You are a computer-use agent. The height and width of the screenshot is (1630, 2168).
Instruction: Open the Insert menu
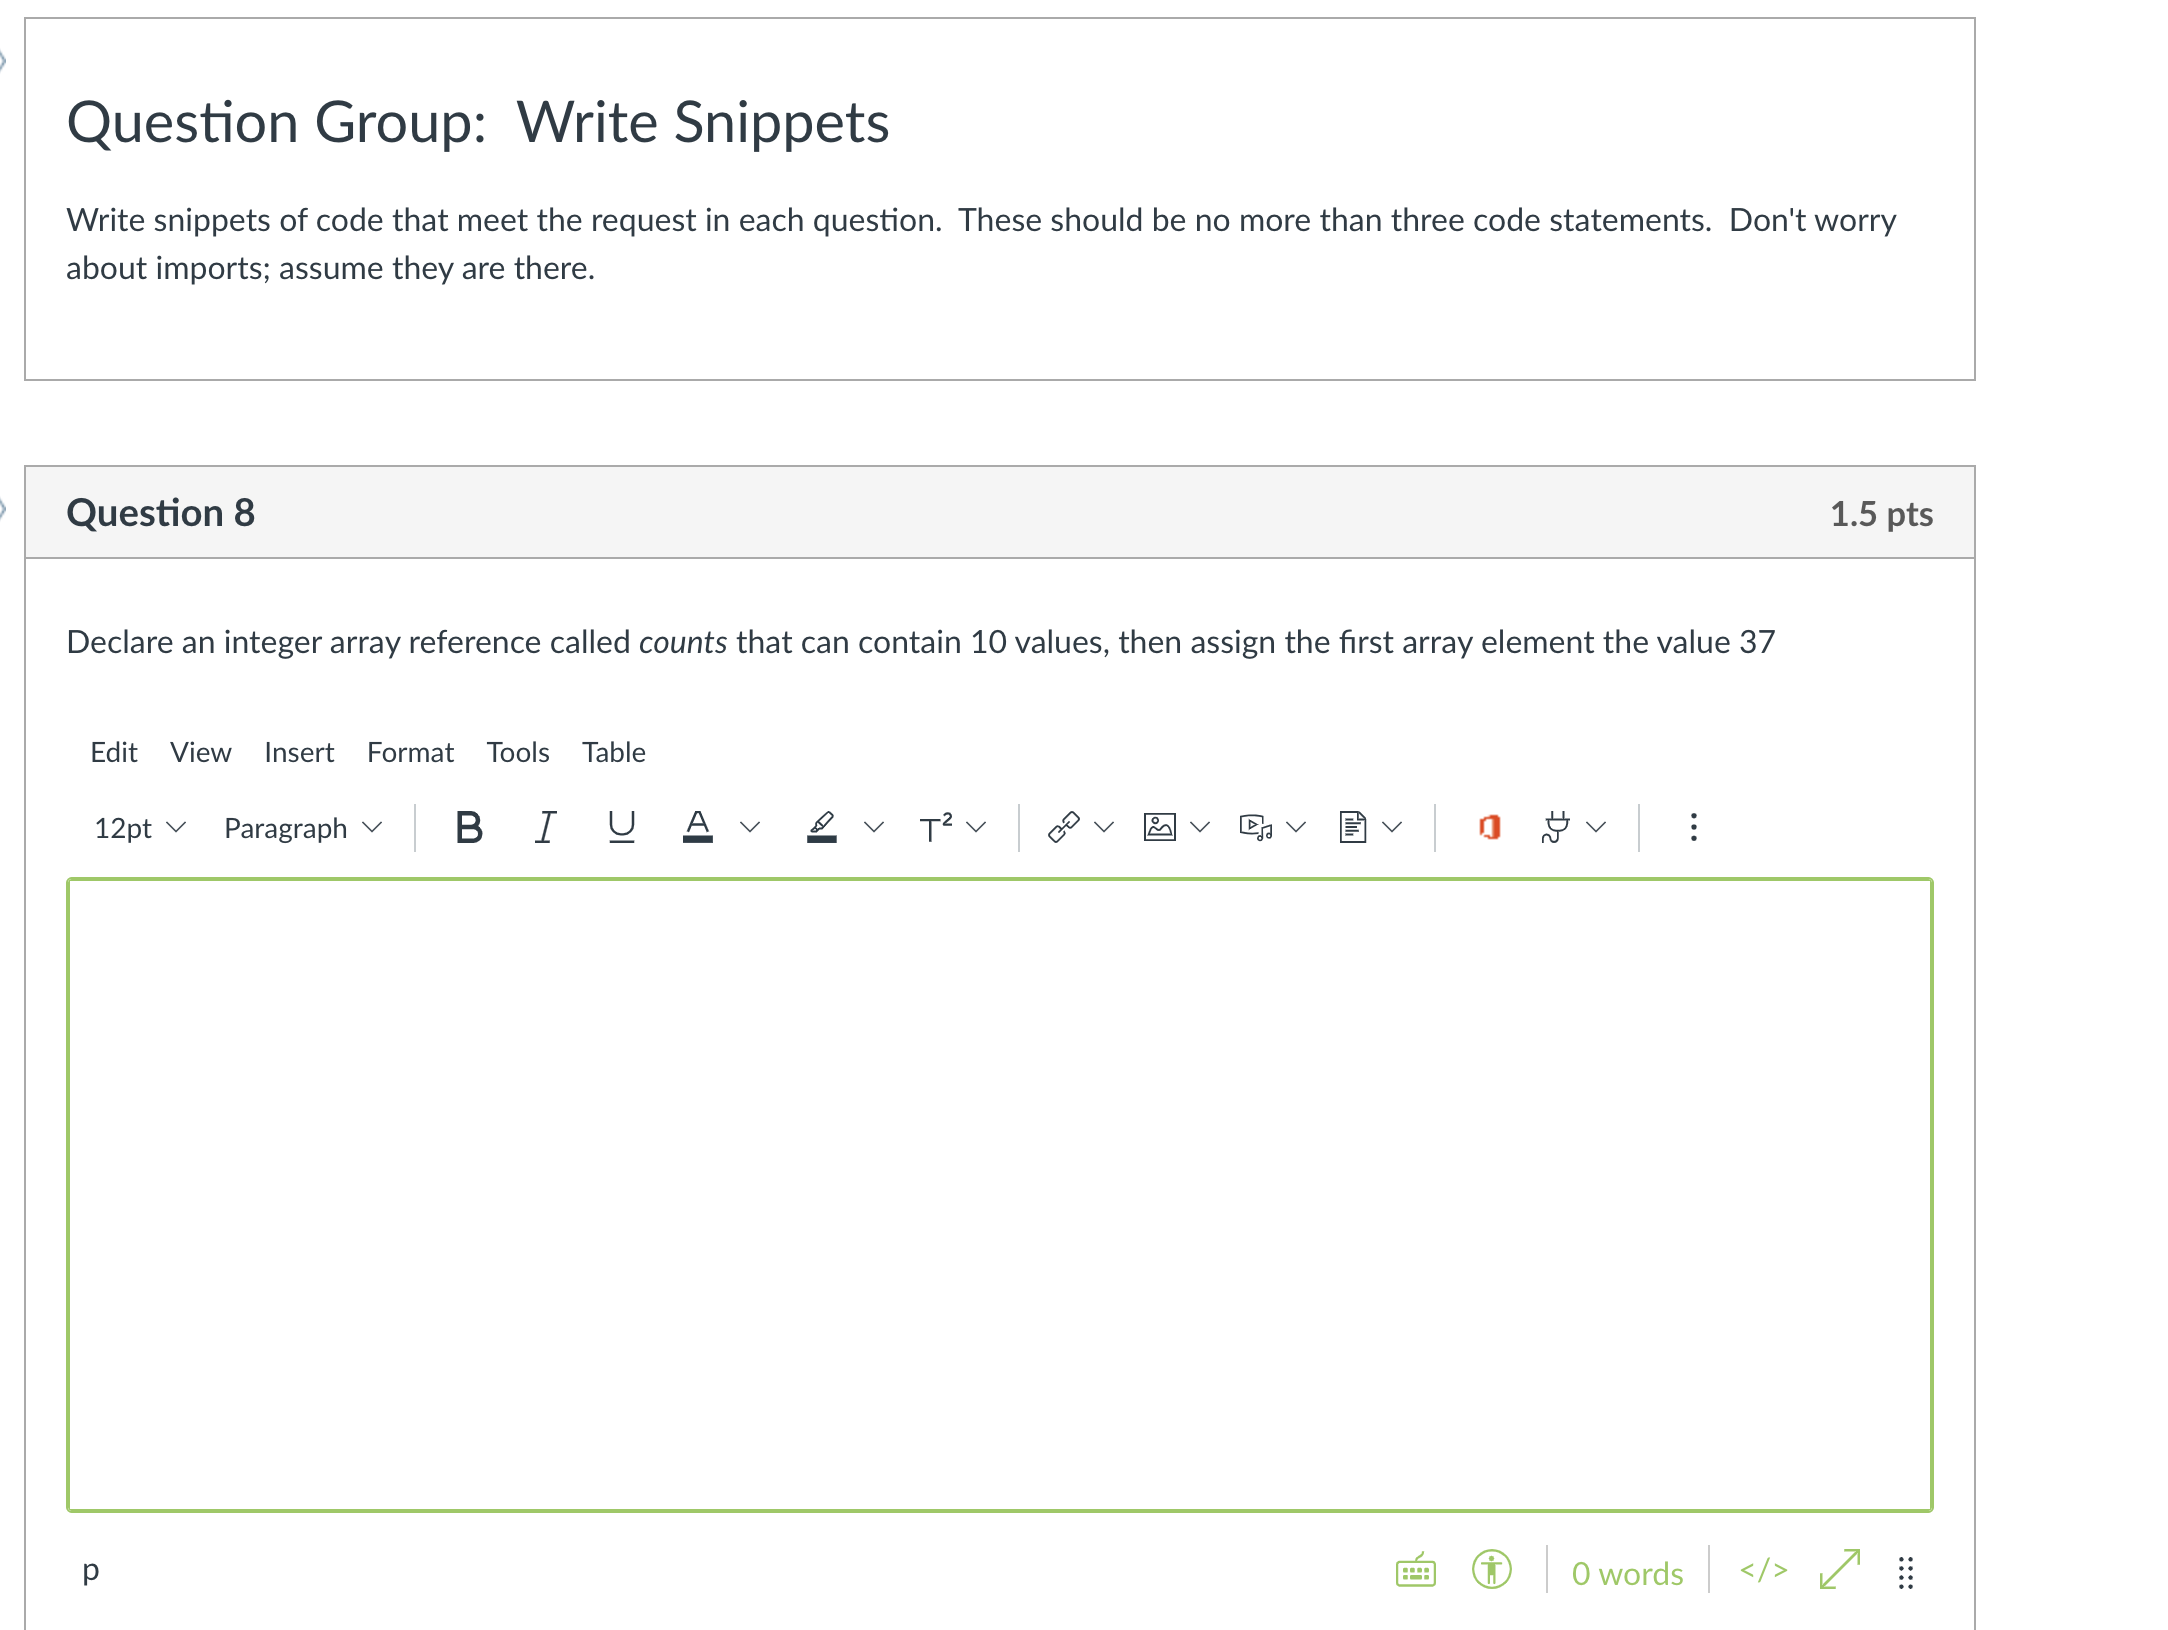point(299,752)
